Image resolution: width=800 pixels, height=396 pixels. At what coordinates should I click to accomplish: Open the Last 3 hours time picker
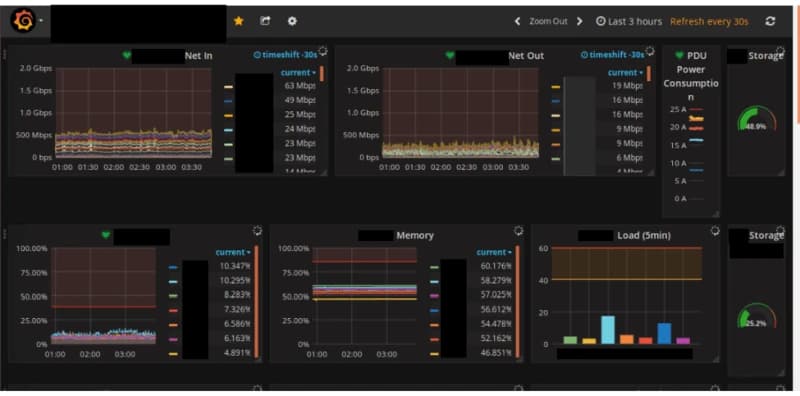[x=629, y=21]
